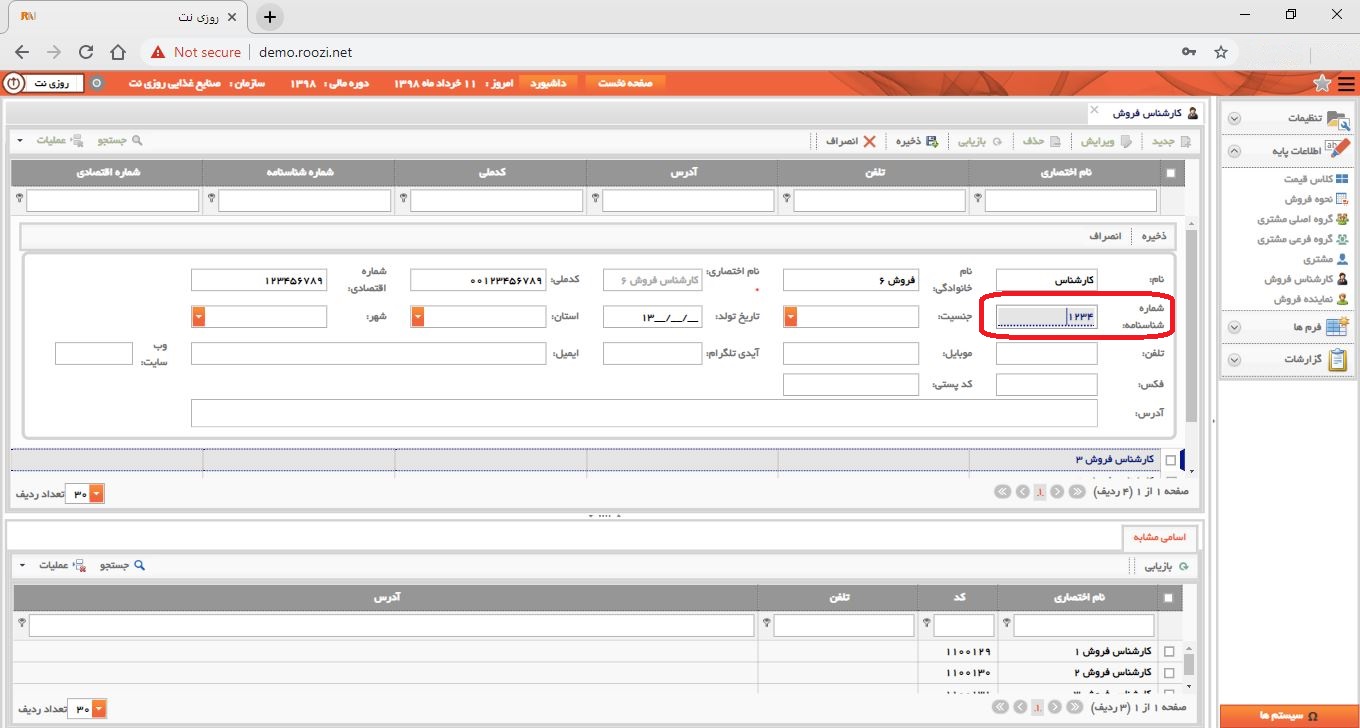
Task: Bookmark this page with the browser star
Action: (x=1220, y=52)
